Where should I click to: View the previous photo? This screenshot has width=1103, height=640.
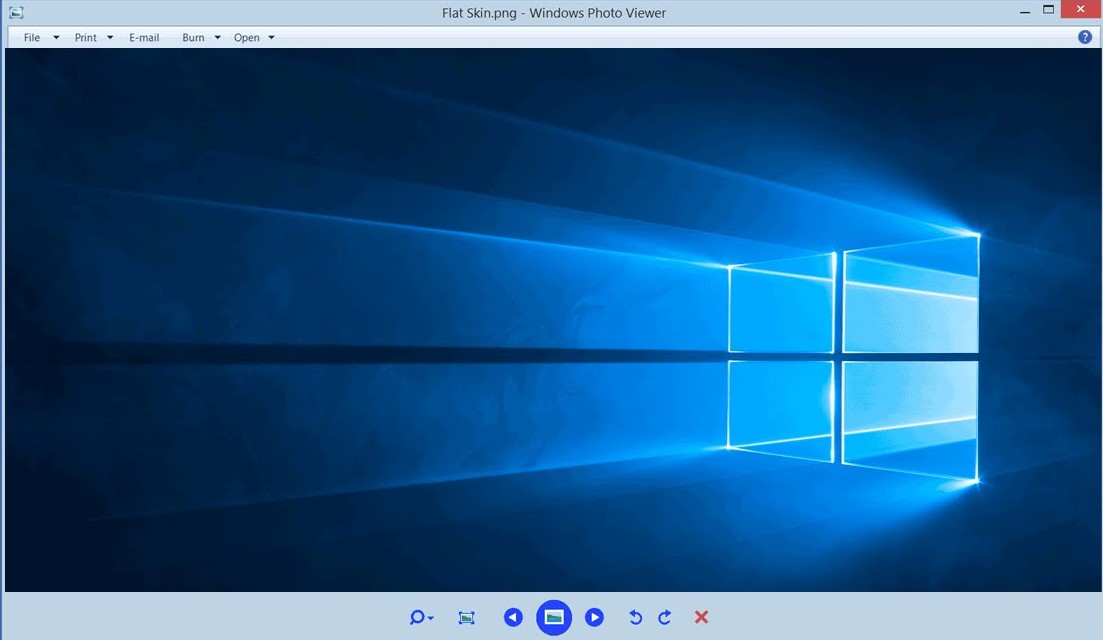tap(513, 617)
